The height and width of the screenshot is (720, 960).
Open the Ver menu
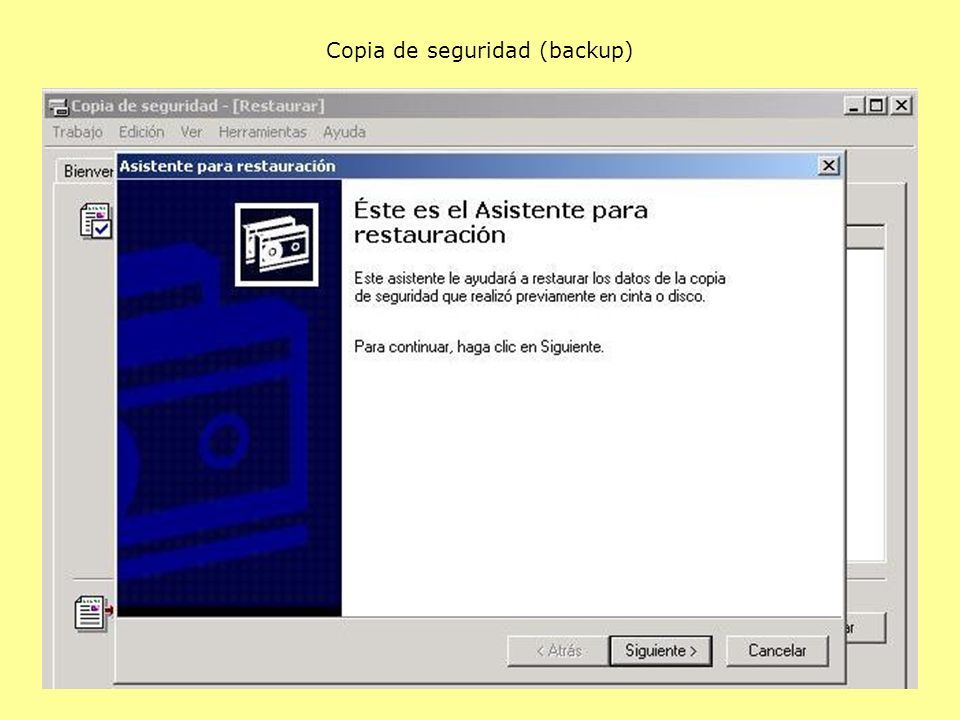[191, 132]
